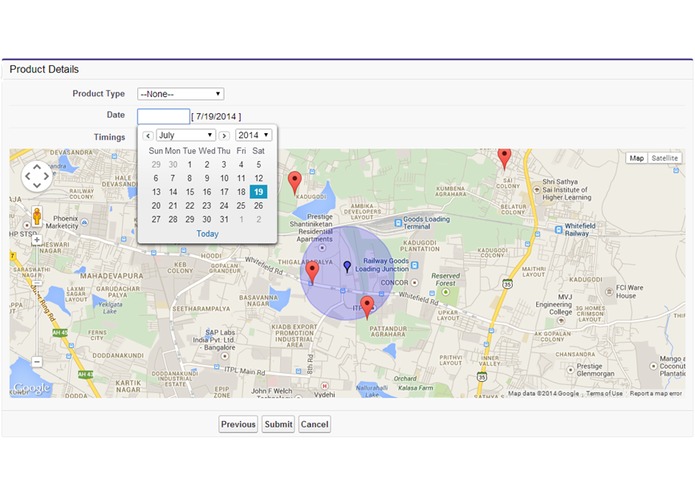
Task: Click the Phoenix Marketcity place marker
Action: point(85,222)
